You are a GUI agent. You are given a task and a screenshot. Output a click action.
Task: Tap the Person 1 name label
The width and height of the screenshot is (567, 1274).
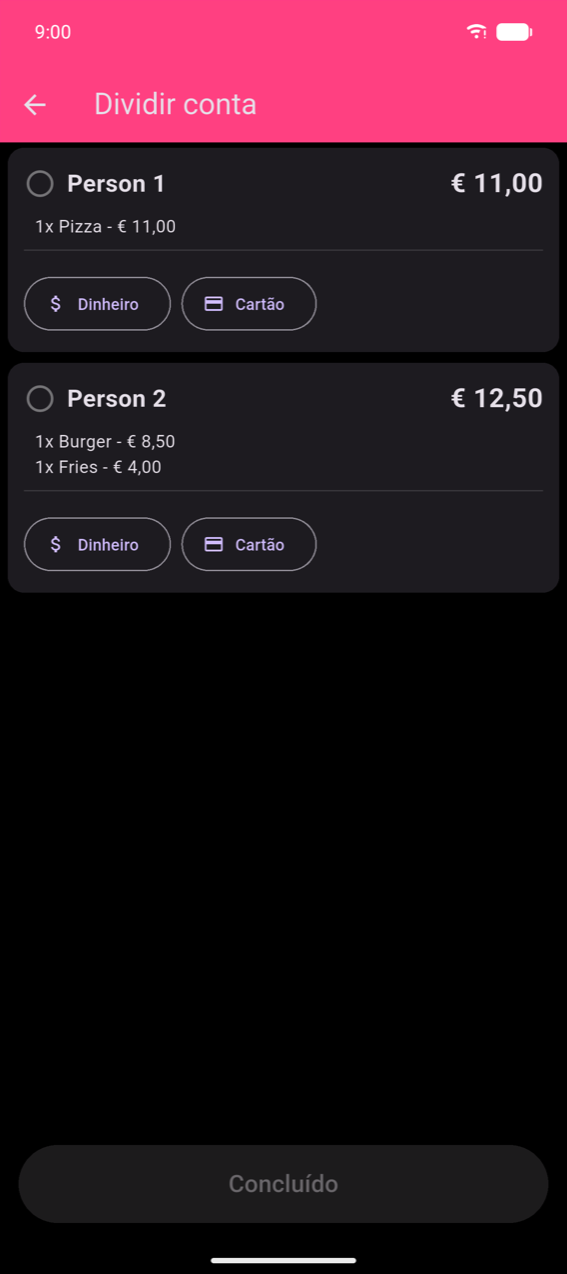(116, 184)
